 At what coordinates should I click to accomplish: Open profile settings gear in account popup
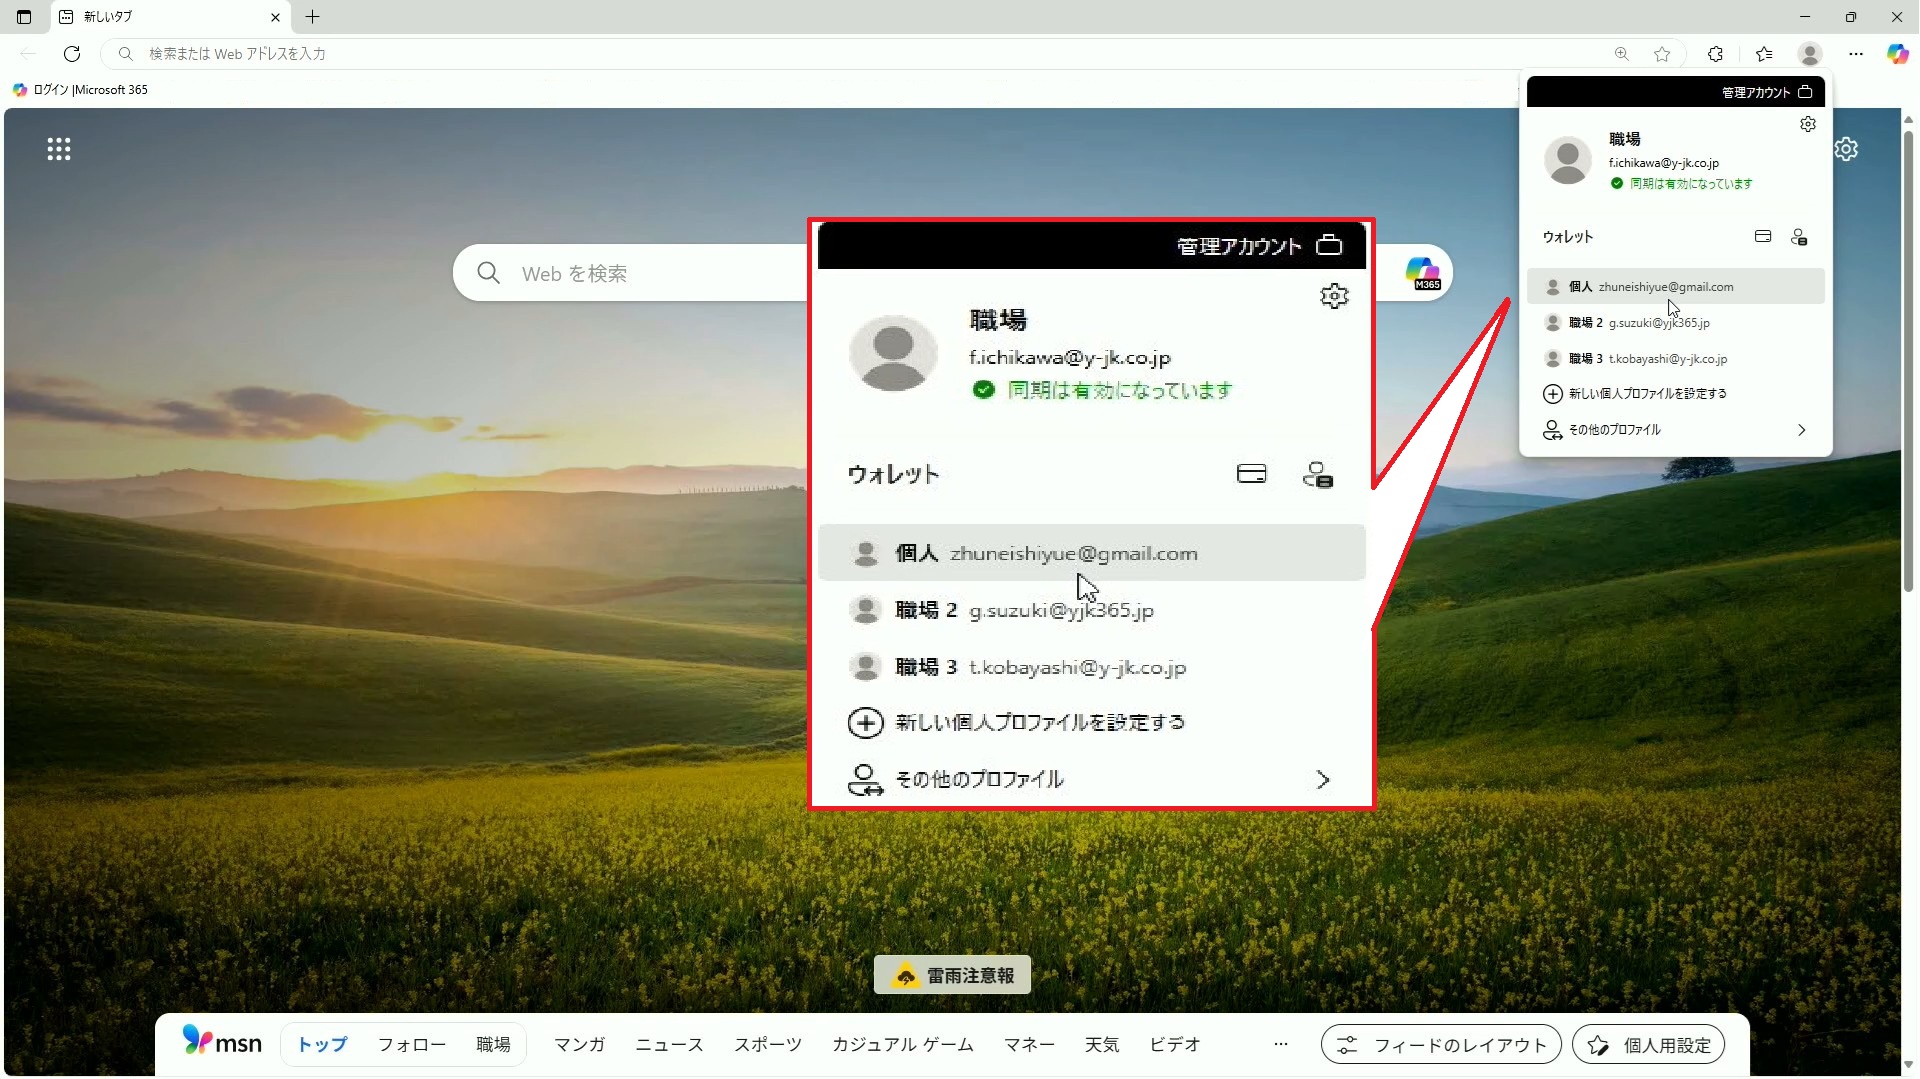pos(1807,125)
